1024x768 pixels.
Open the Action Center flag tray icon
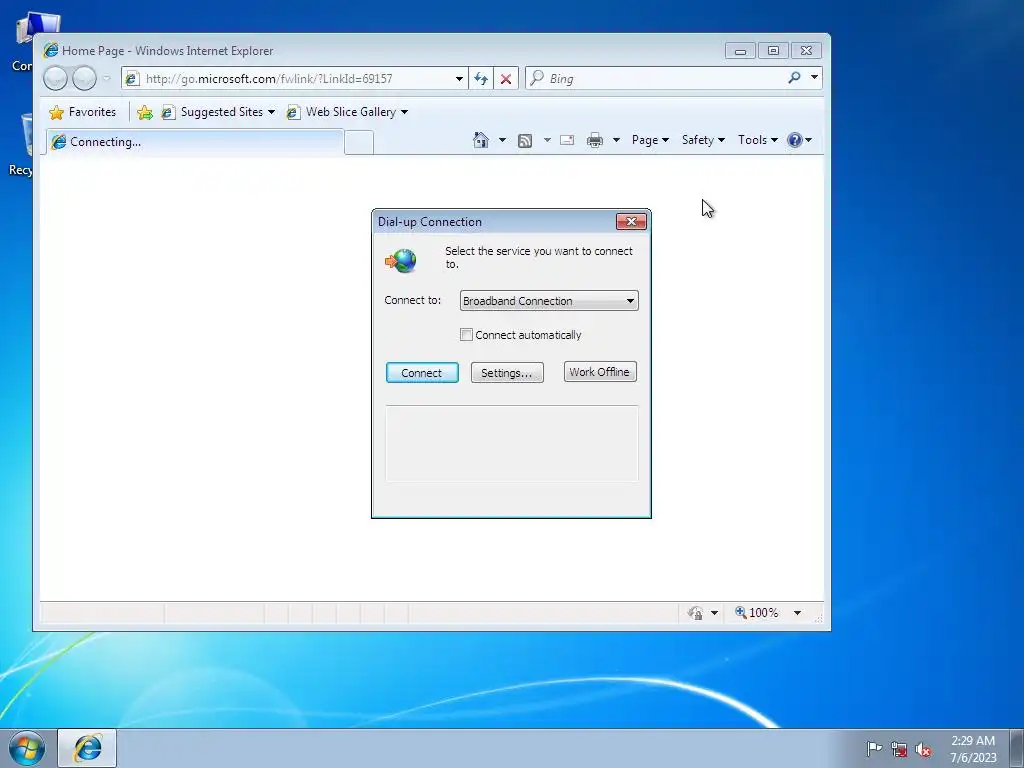[x=874, y=748]
